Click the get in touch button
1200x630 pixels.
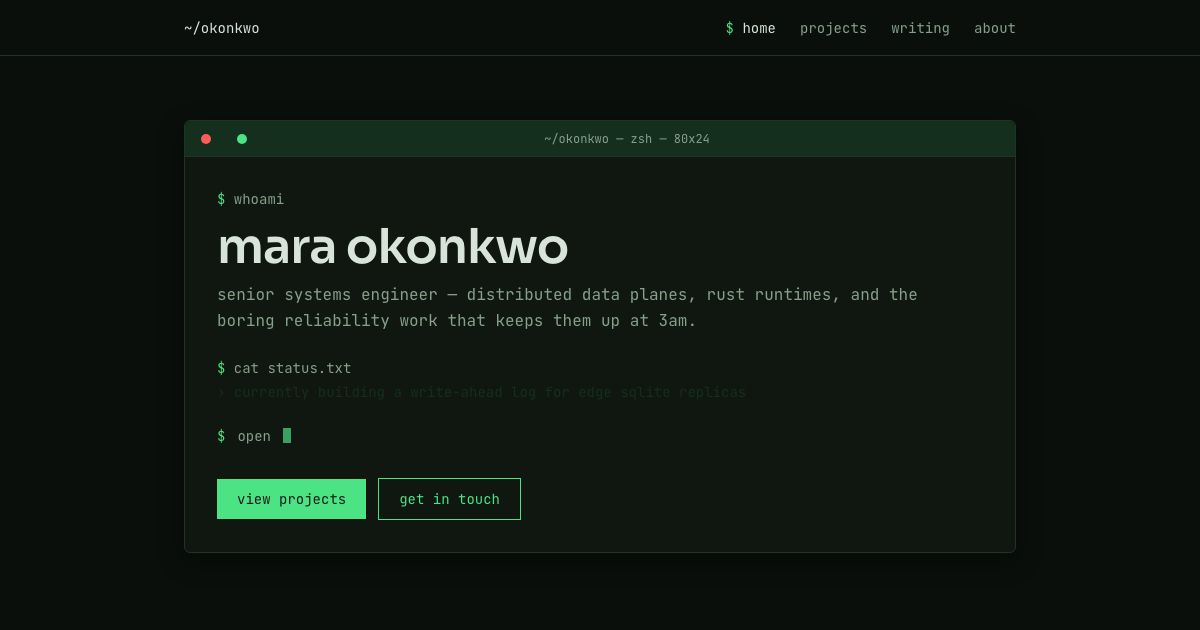click(449, 499)
